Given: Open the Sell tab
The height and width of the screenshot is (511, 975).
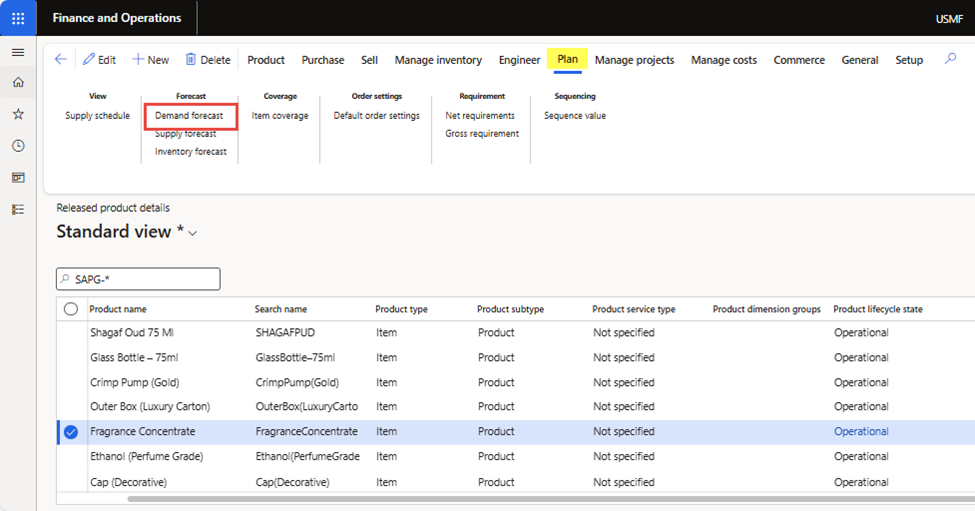Looking at the screenshot, I should 369,60.
